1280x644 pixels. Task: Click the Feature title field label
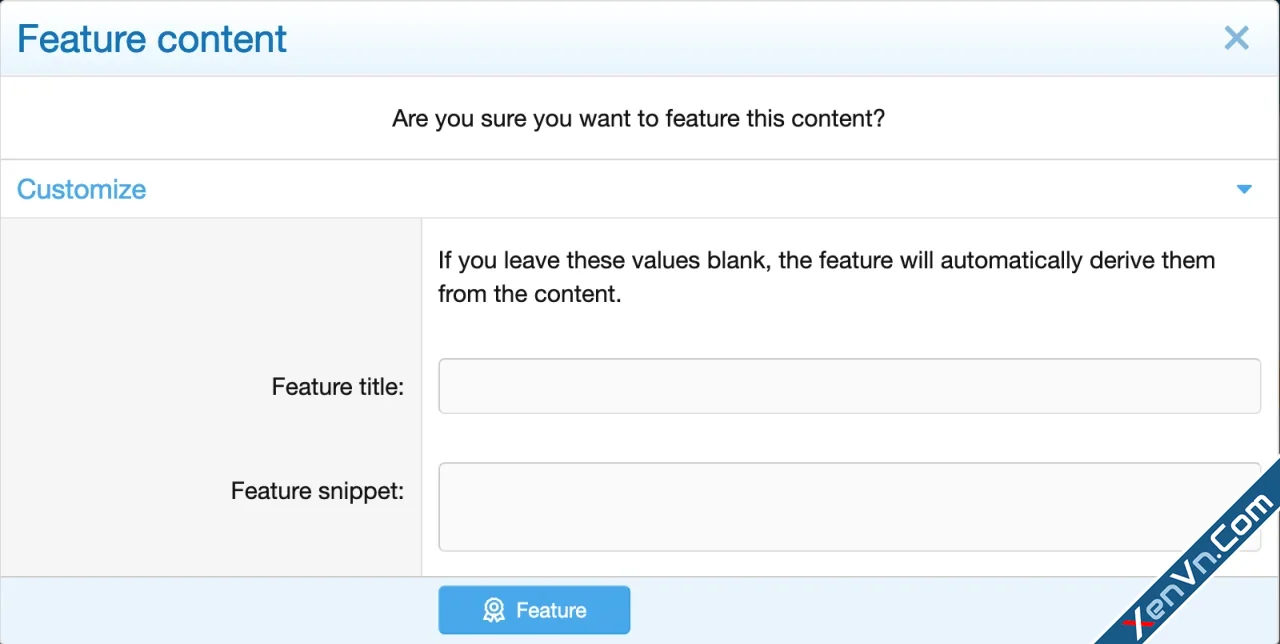[x=337, y=386]
